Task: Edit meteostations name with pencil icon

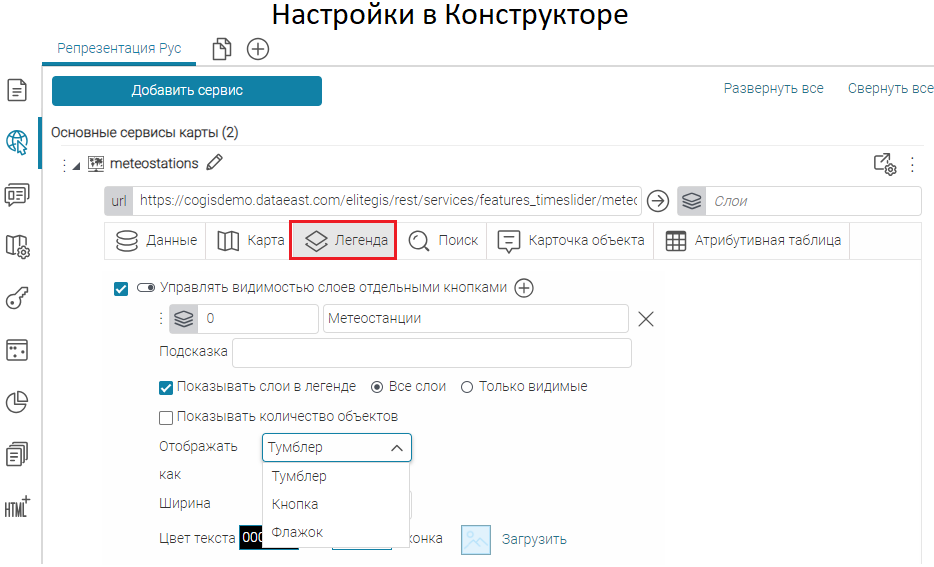Action: point(214,163)
